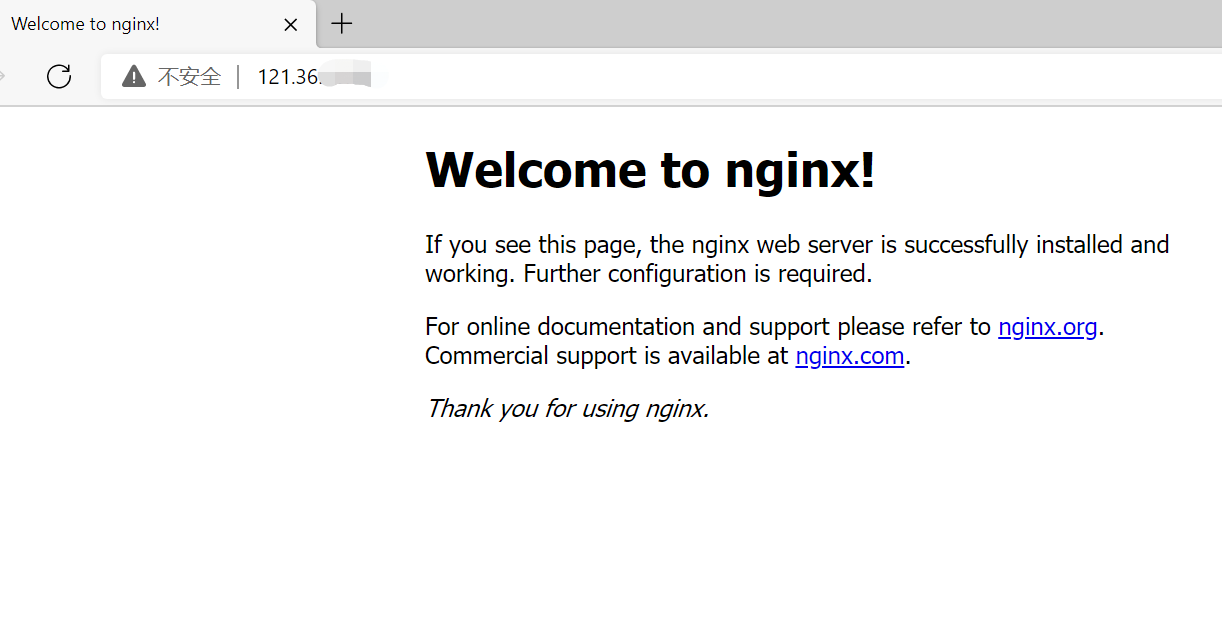1222x644 pixels.
Task: Select the "Welcome to nginx!" browser tab
Action: click(158, 24)
